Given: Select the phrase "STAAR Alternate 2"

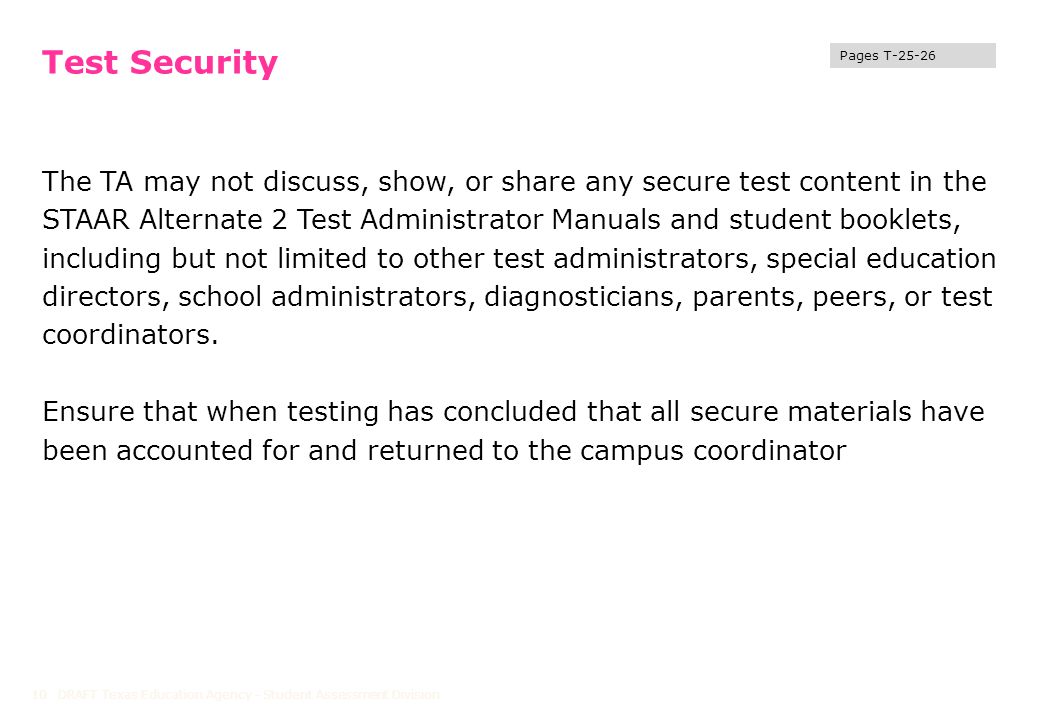Looking at the screenshot, I should pos(164,219).
